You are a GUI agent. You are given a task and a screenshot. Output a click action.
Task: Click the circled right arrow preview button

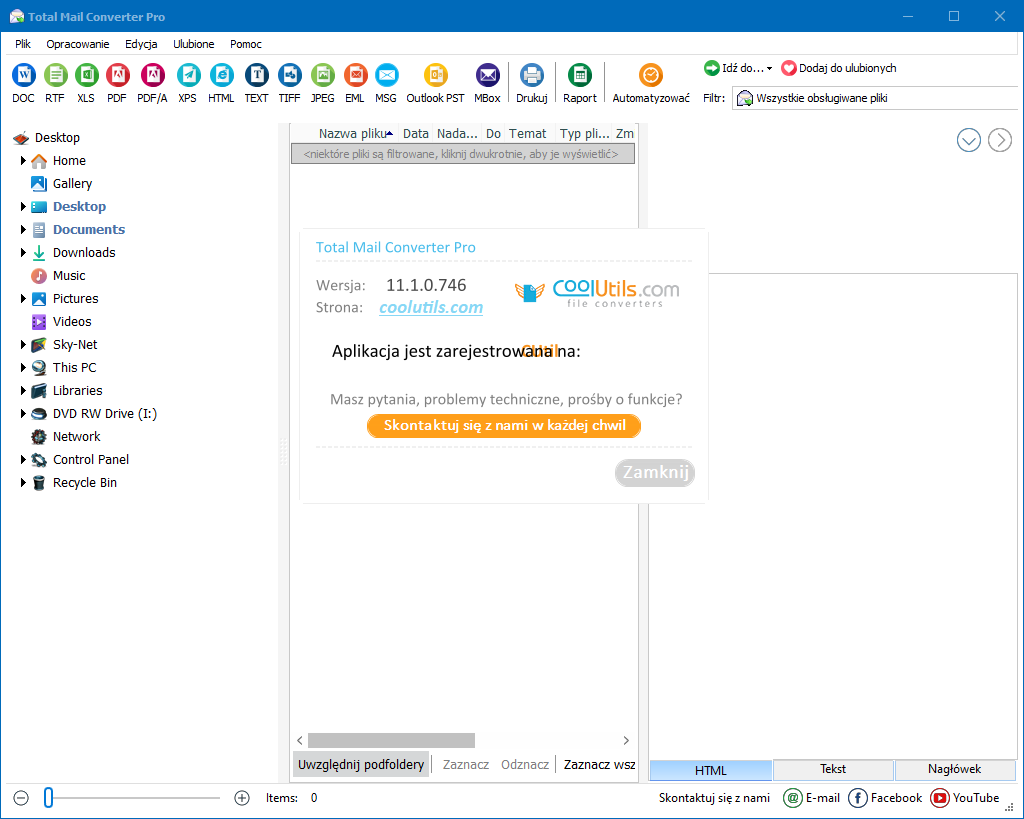click(1000, 140)
